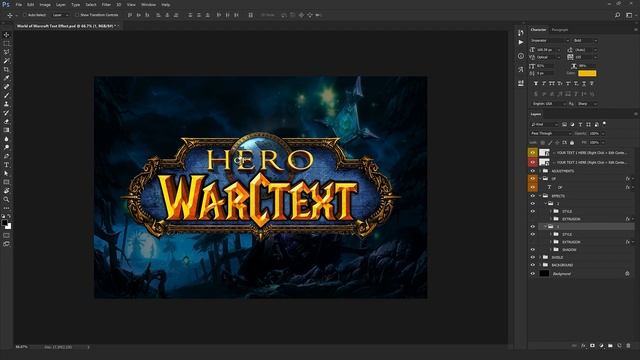640x360 pixels.
Task: Switch to the Paragraph tab
Action: 560,30
